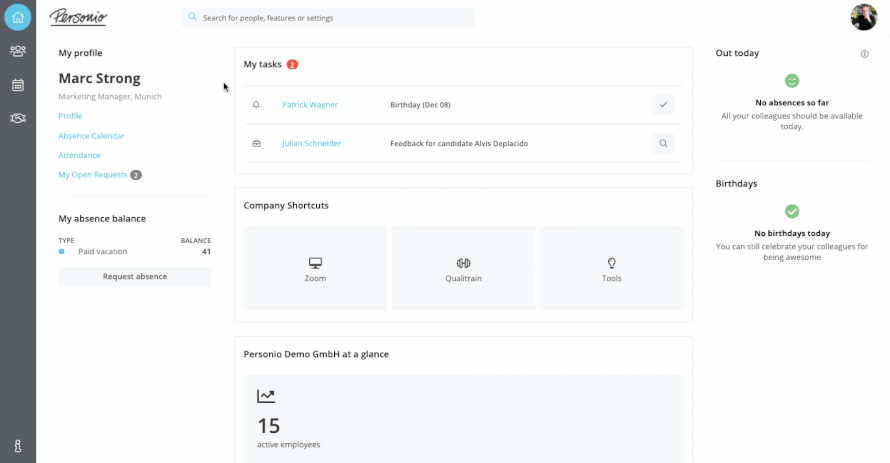
Task: Open the Zoom company shortcut
Action: pos(315,268)
